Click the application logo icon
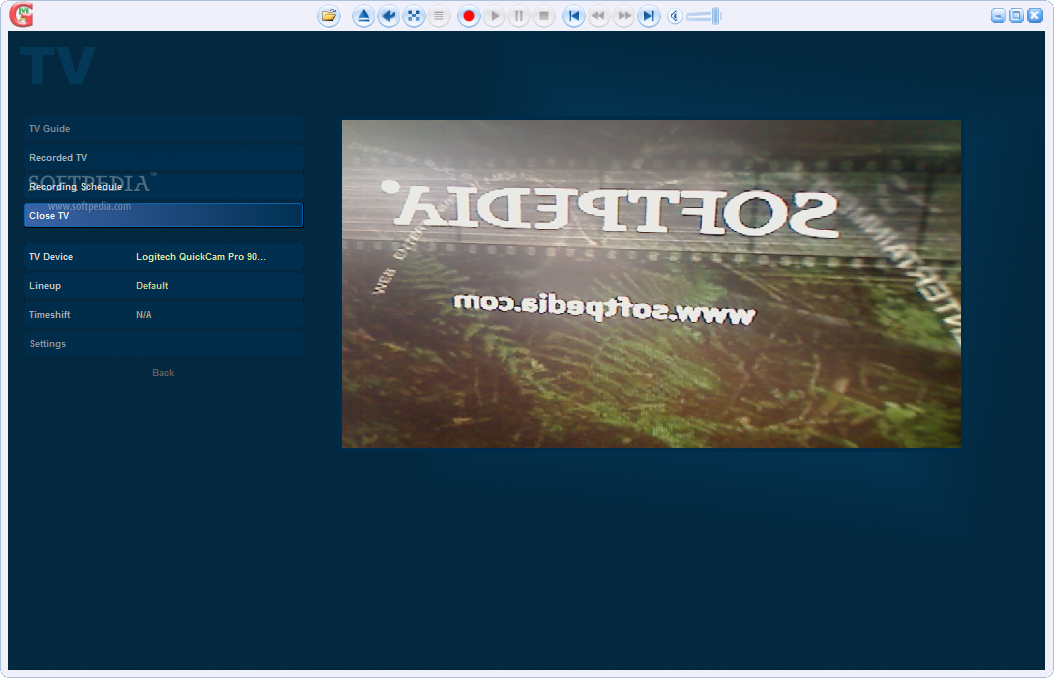 click(x=21, y=15)
